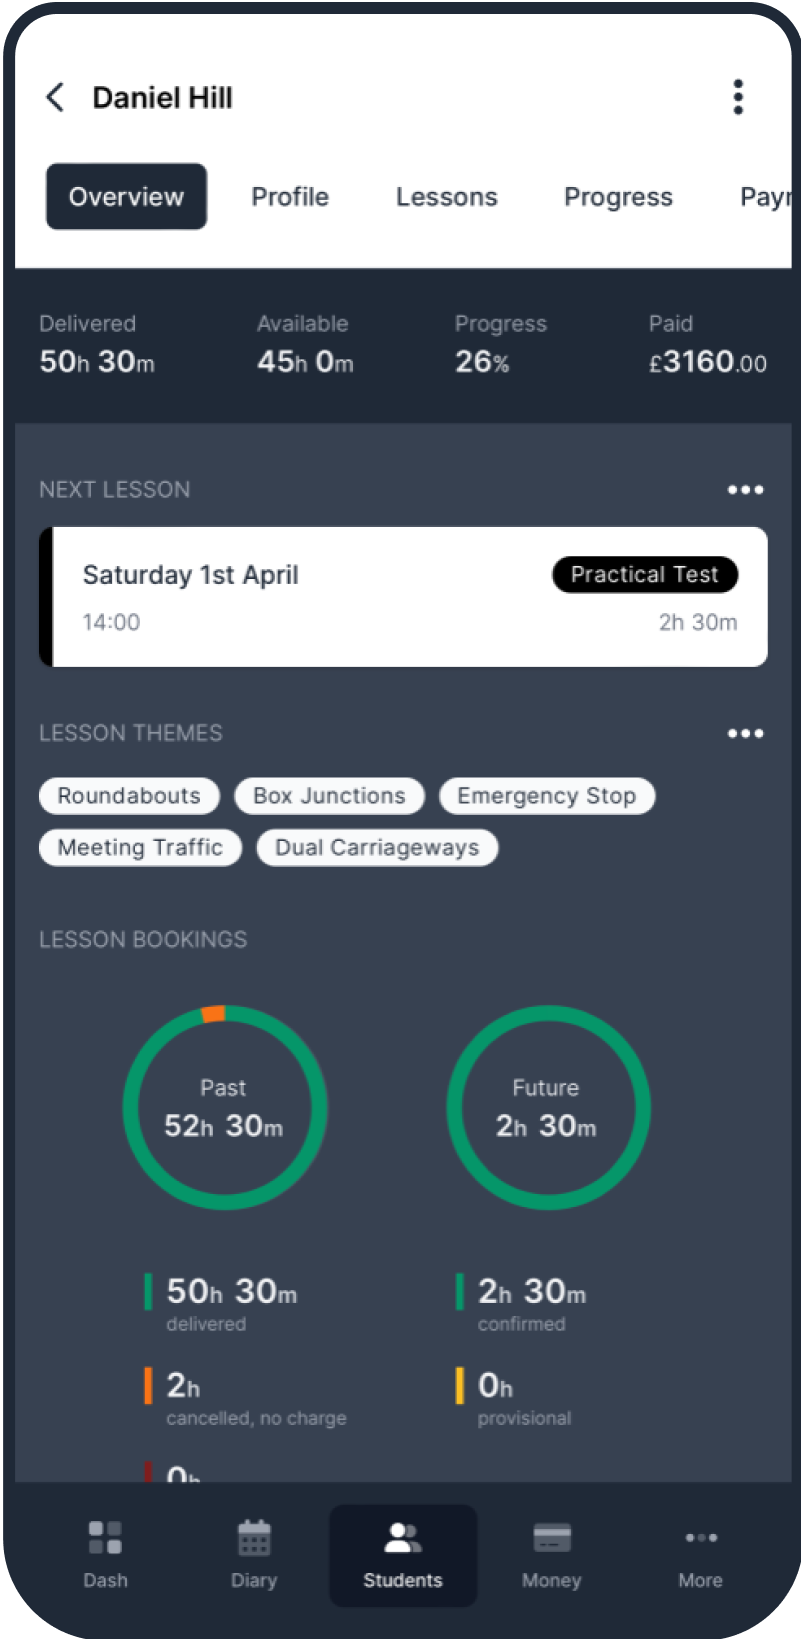Click the Past lesson bookings ring chart
801x1639 pixels.
tap(225, 1108)
